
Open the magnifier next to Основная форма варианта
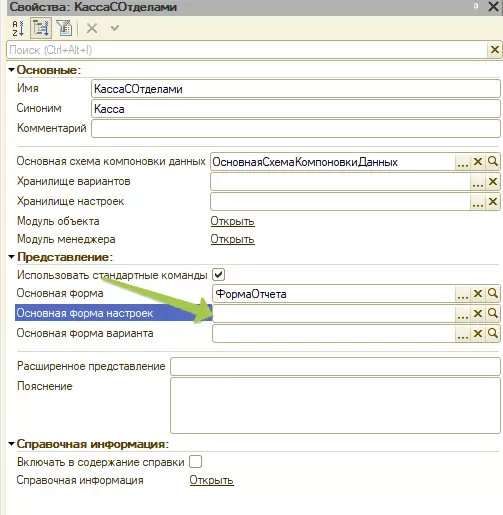pyautogui.click(x=493, y=333)
